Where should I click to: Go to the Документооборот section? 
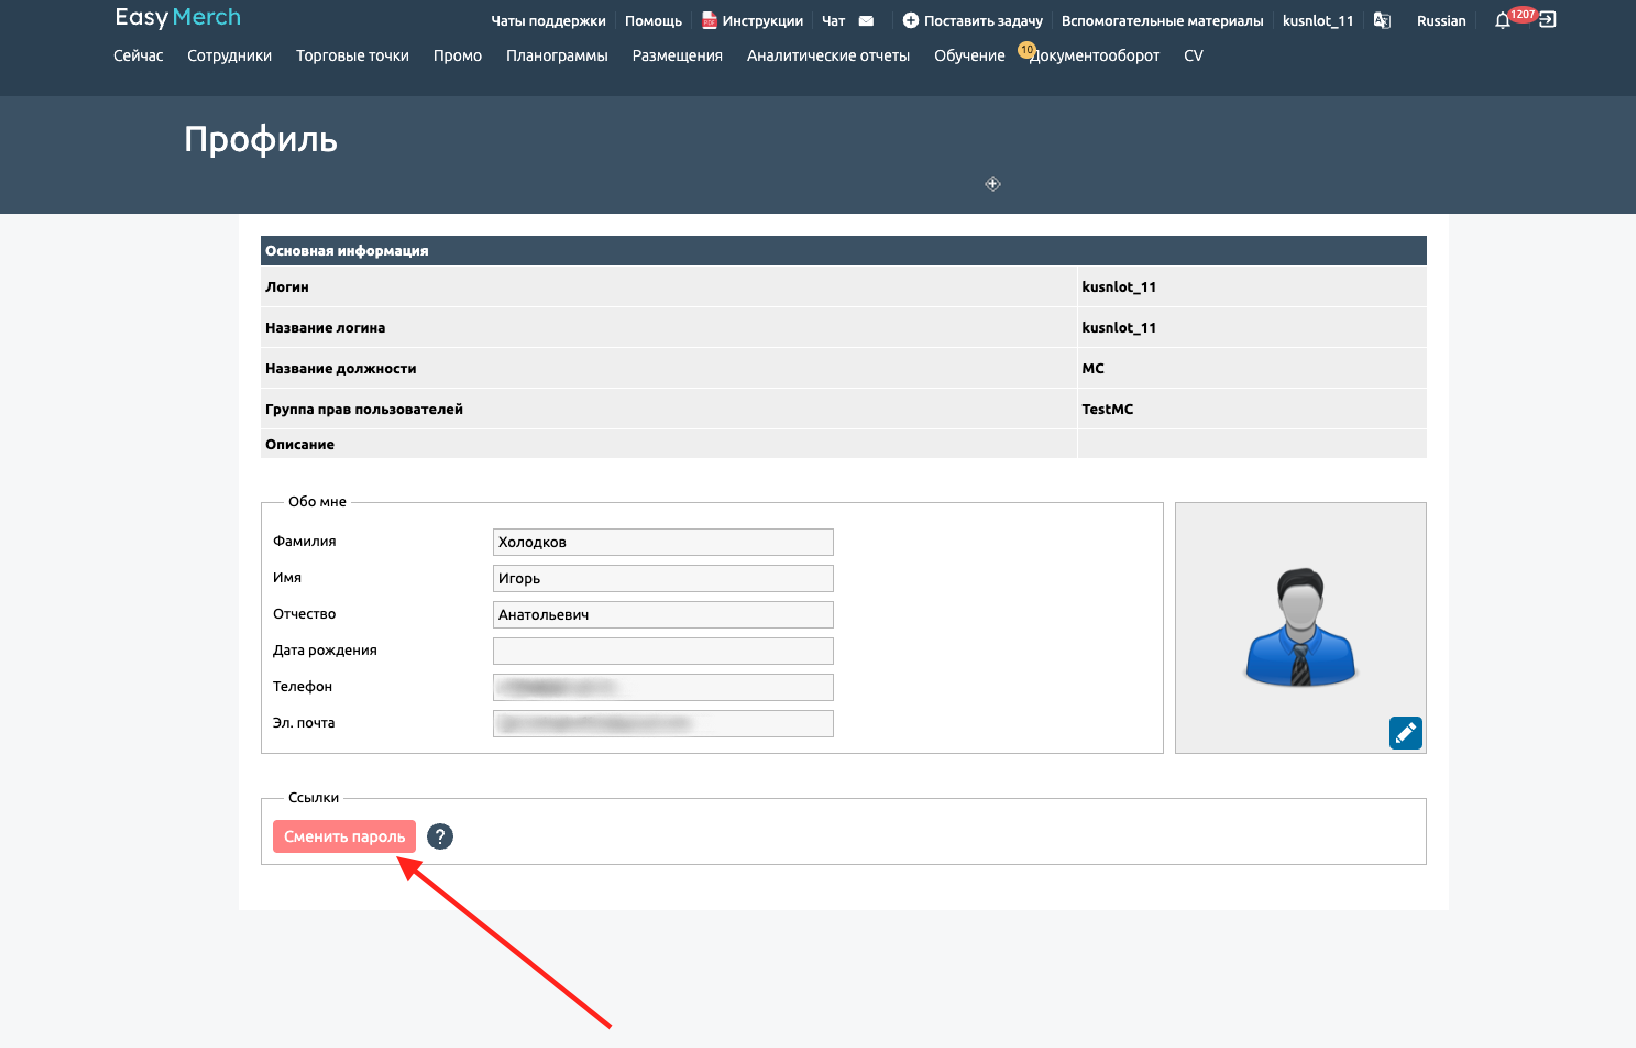click(1095, 56)
